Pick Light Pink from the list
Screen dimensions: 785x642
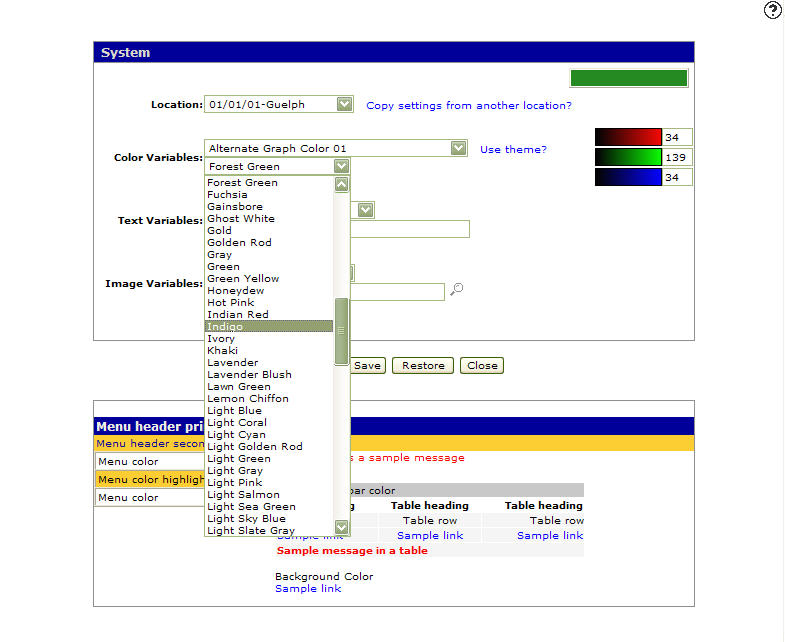coord(269,483)
